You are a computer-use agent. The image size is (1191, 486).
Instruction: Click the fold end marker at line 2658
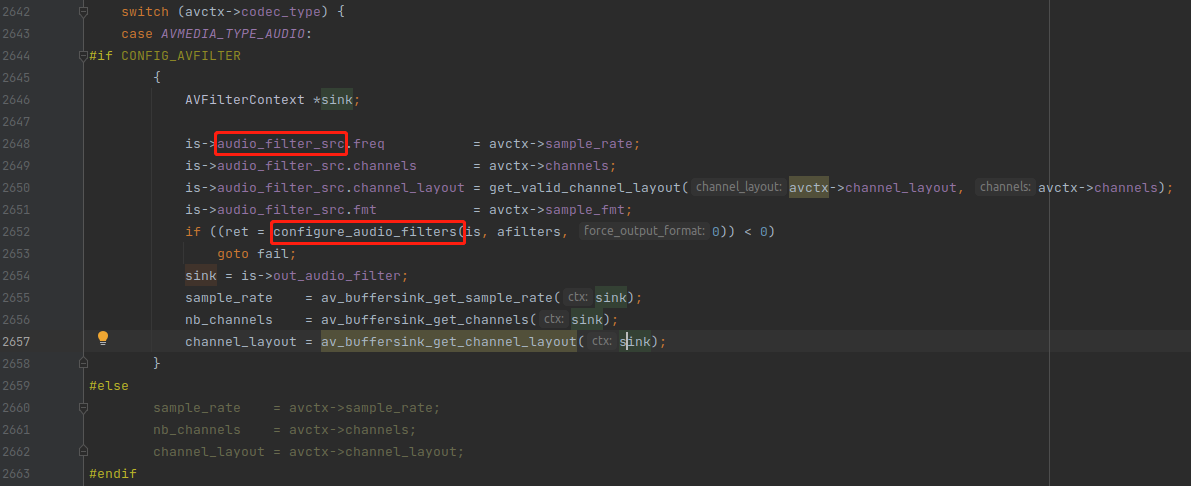click(83, 364)
